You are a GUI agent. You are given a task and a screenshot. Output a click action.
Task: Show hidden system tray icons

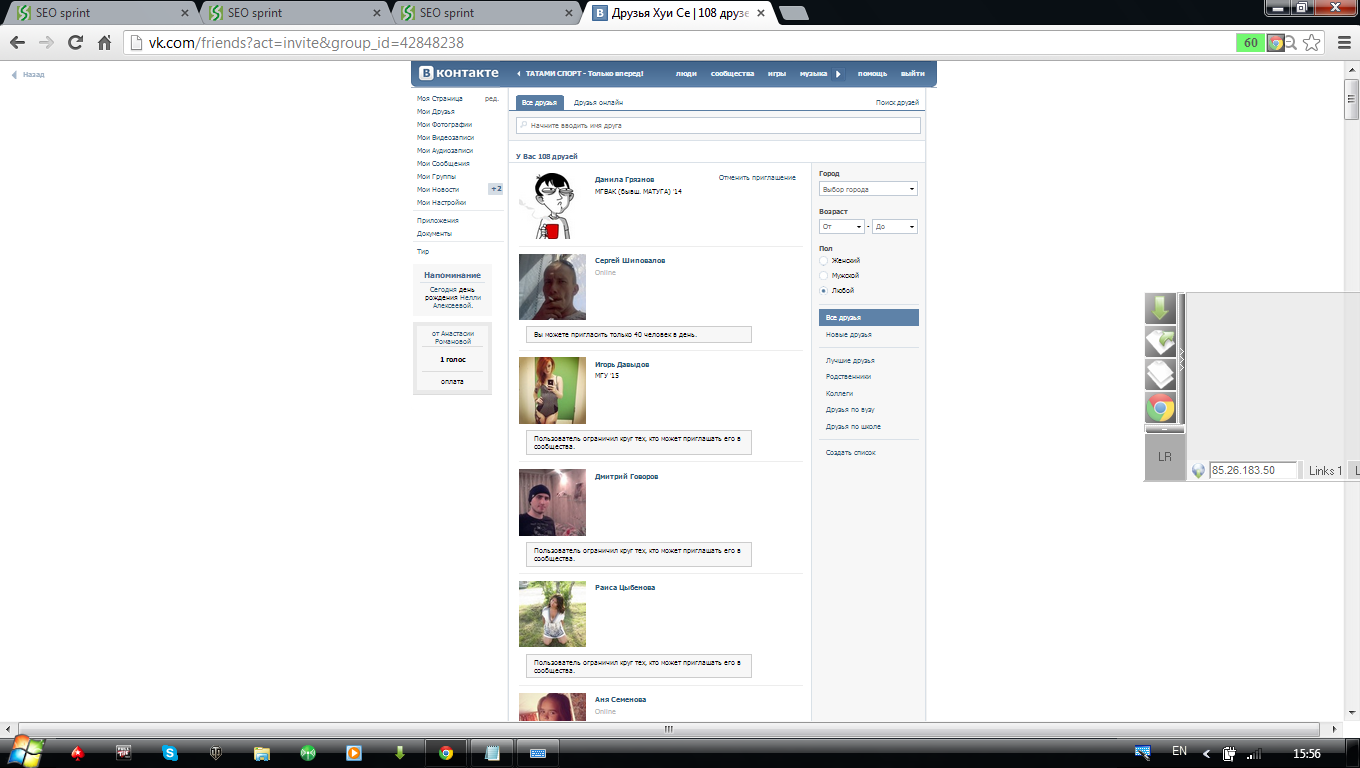click(x=1206, y=753)
